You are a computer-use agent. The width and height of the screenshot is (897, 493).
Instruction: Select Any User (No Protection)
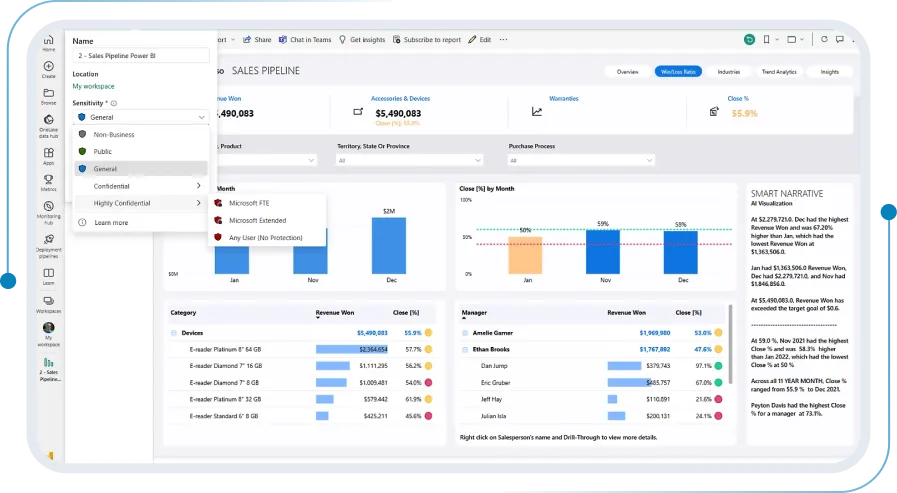click(x=267, y=237)
